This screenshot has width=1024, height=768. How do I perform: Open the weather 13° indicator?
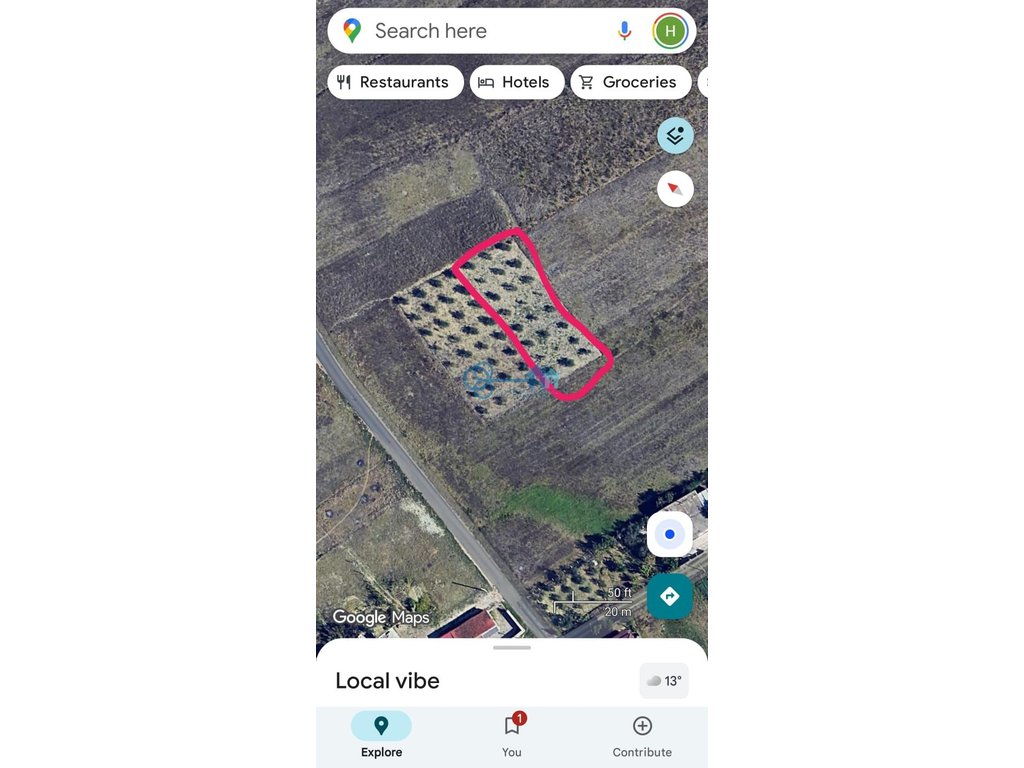(664, 681)
